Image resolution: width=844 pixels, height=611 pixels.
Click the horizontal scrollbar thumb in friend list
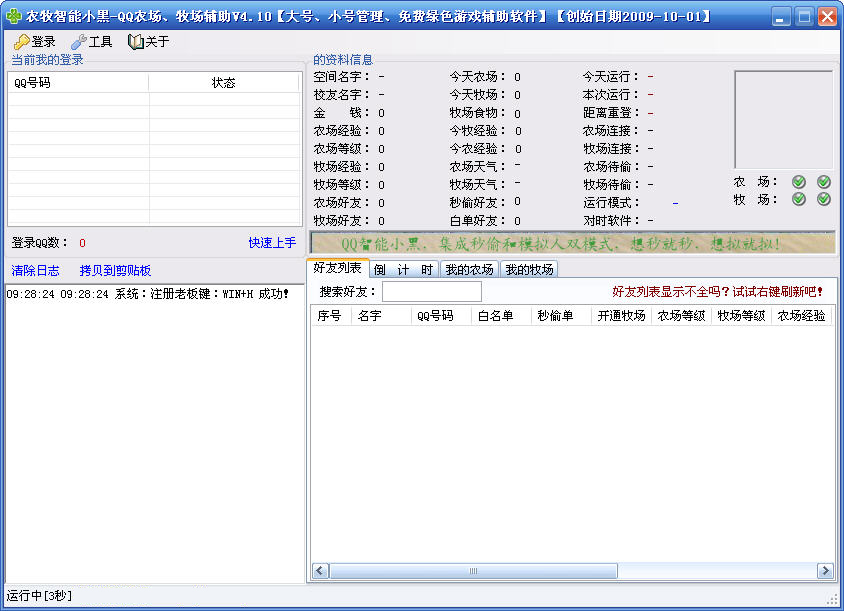pos(473,571)
